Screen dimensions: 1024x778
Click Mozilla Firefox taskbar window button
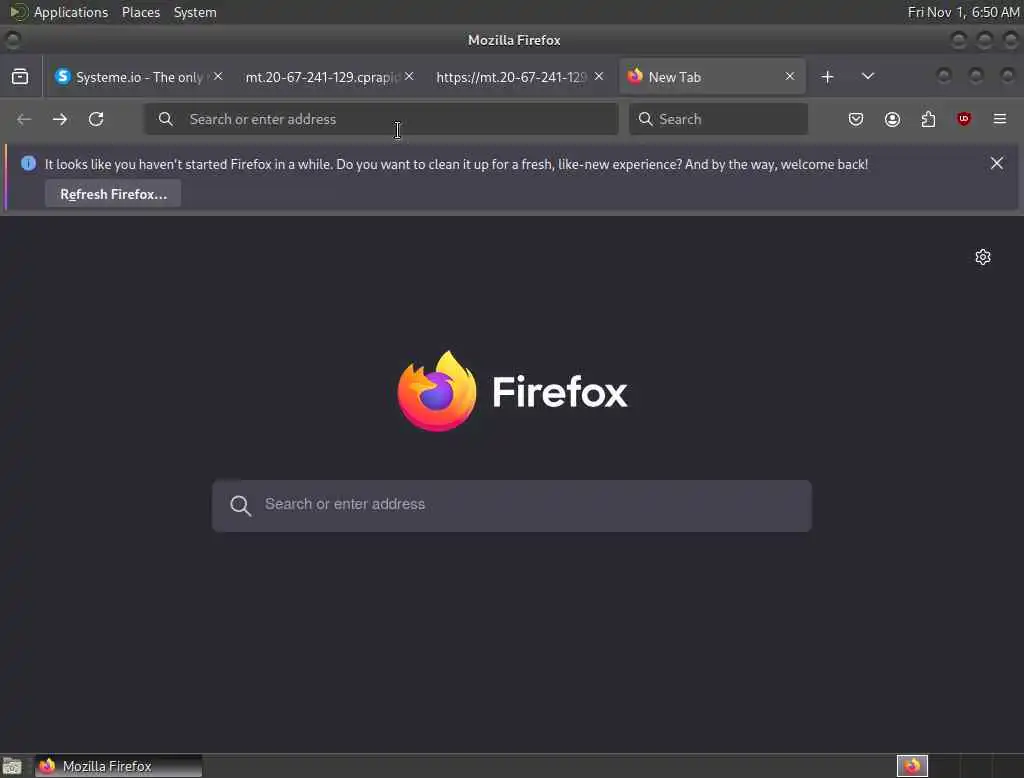click(x=119, y=766)
